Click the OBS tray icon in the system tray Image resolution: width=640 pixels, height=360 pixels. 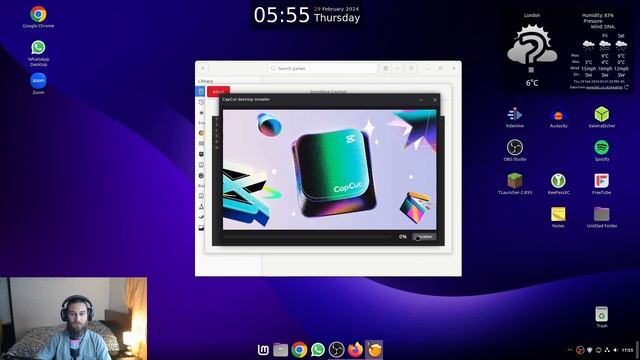click(580, 350)
